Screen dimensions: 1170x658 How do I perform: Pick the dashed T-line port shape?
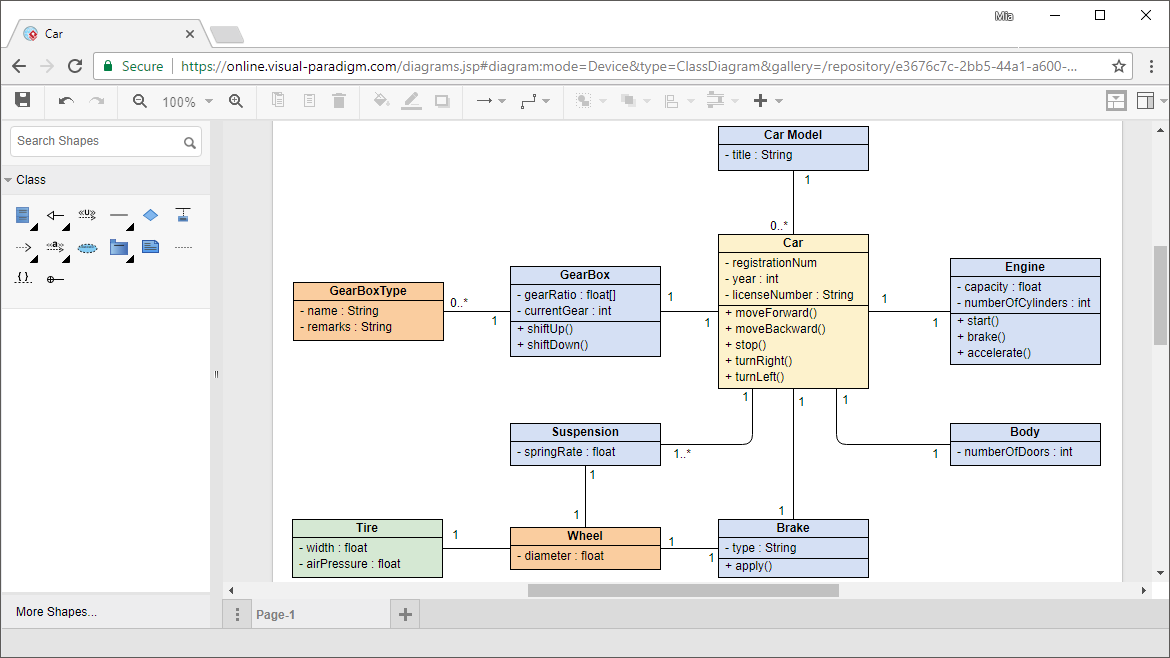coord(183,215)
